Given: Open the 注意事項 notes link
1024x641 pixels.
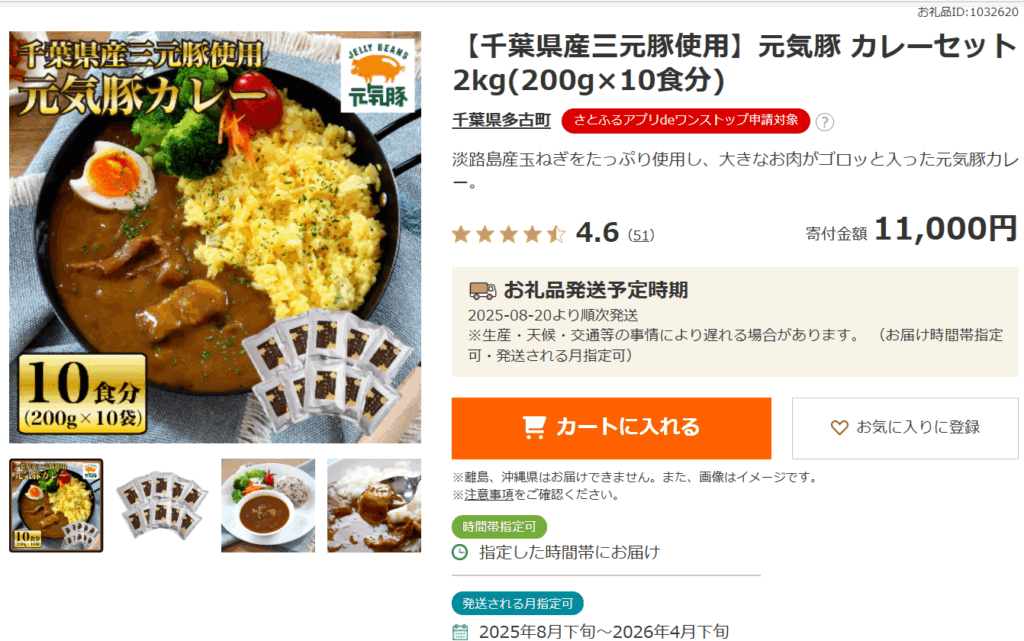Looking at the screenshot, I should pos(489,495).
